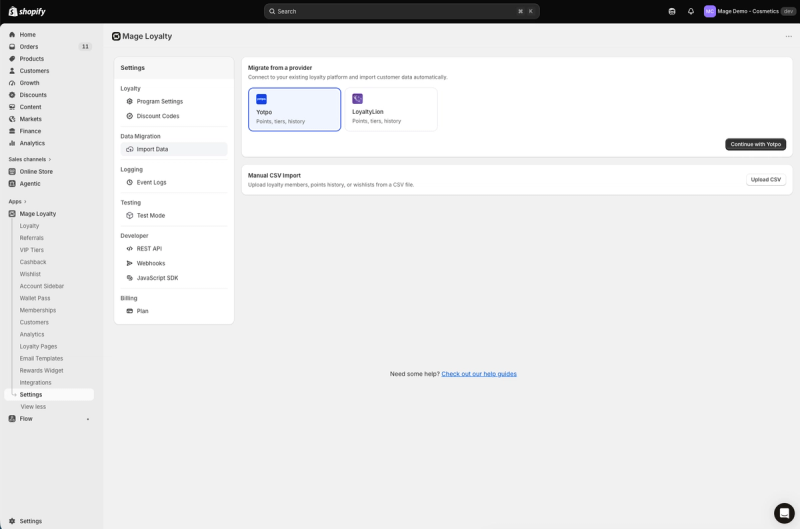800x529 pixels.
Task: Expand the Sales channels section
Action: click(30, 160)
